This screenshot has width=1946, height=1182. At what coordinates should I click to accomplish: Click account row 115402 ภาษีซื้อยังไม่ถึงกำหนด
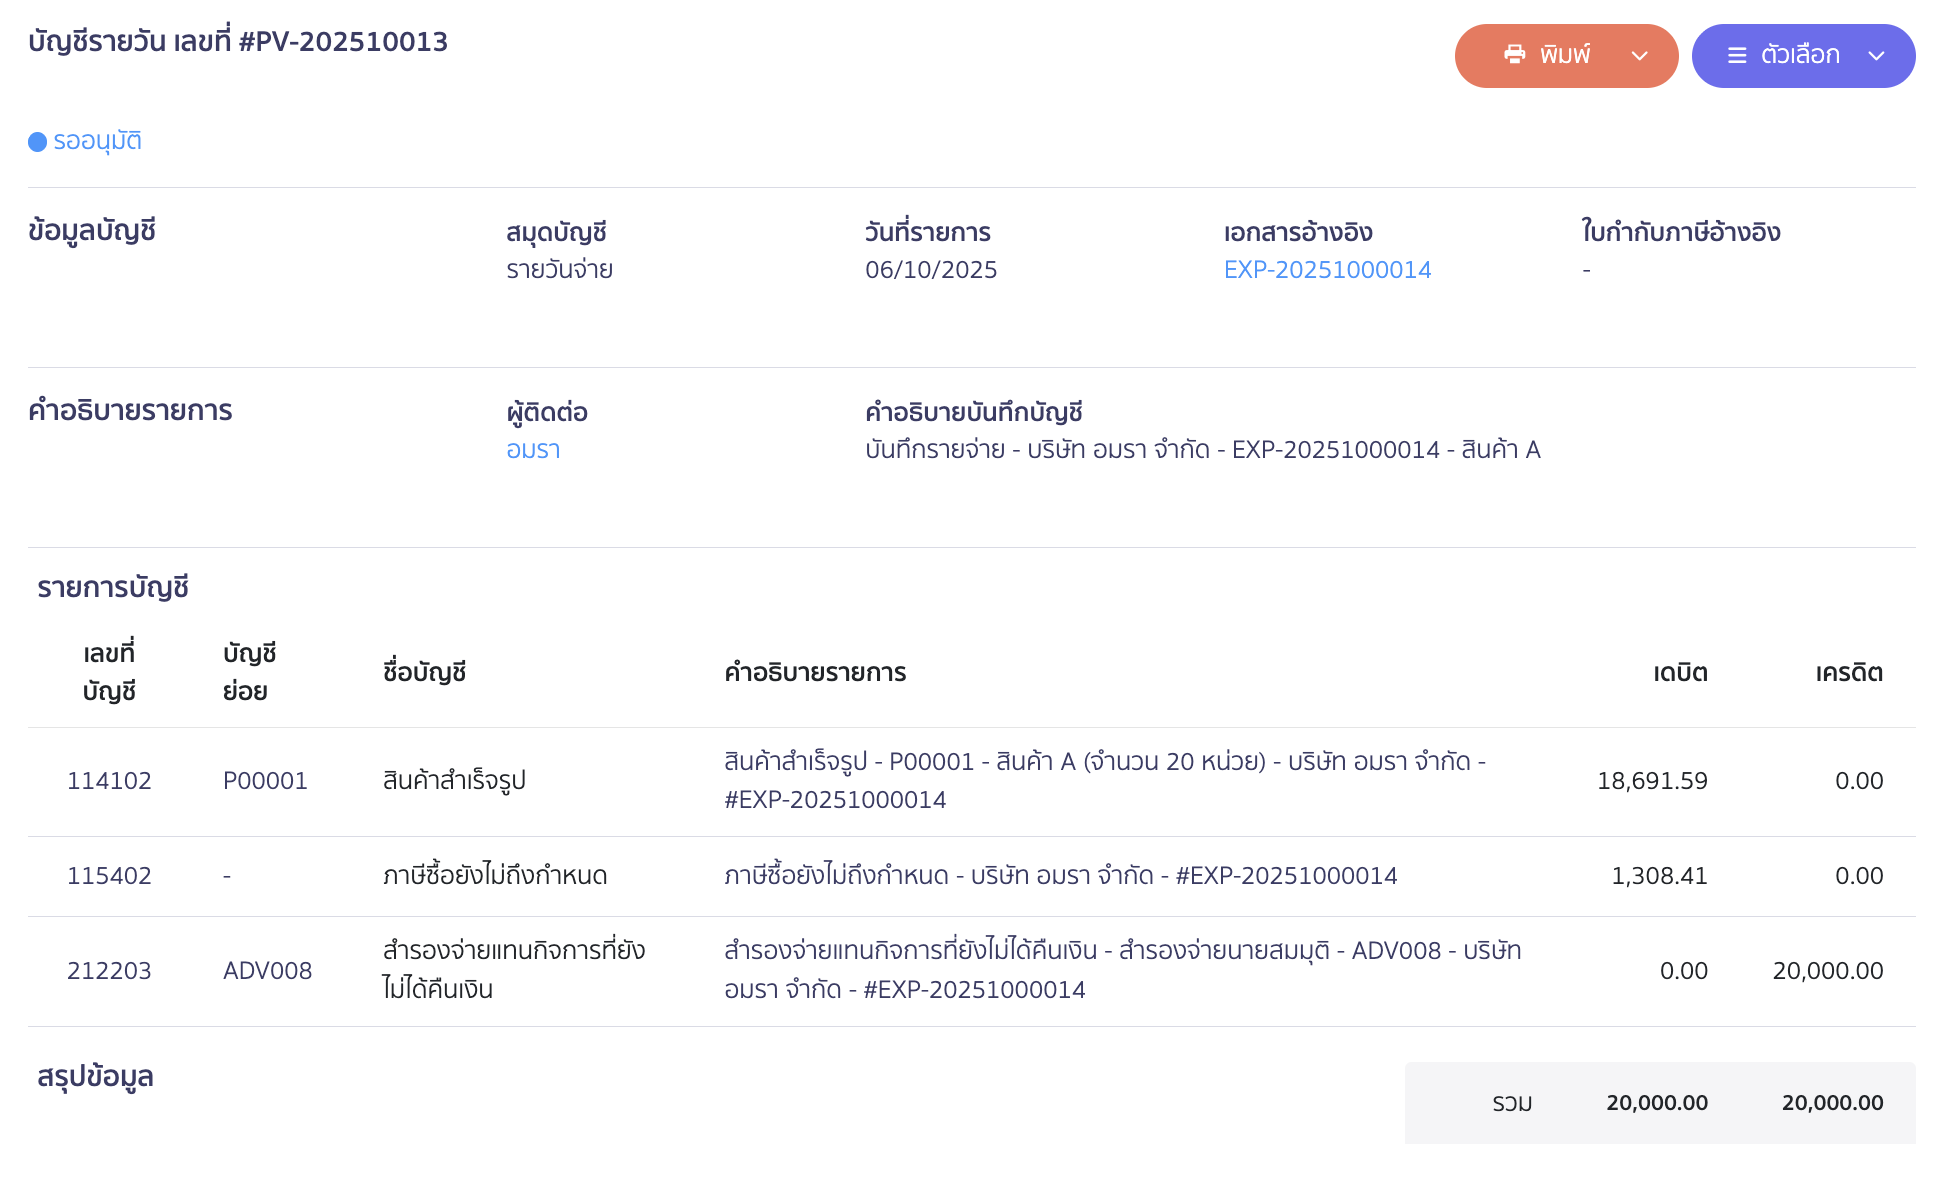point(493,875)
